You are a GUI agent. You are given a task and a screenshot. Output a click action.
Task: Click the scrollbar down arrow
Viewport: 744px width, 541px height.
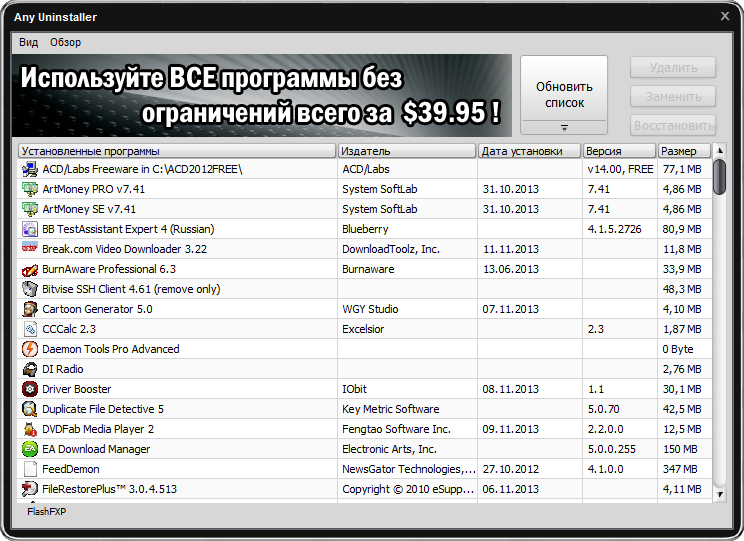point(720,494)
